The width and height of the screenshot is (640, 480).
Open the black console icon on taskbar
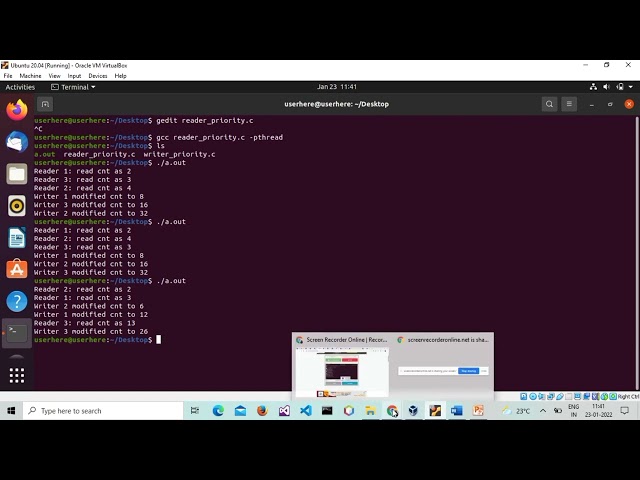[x=327, y=411]
